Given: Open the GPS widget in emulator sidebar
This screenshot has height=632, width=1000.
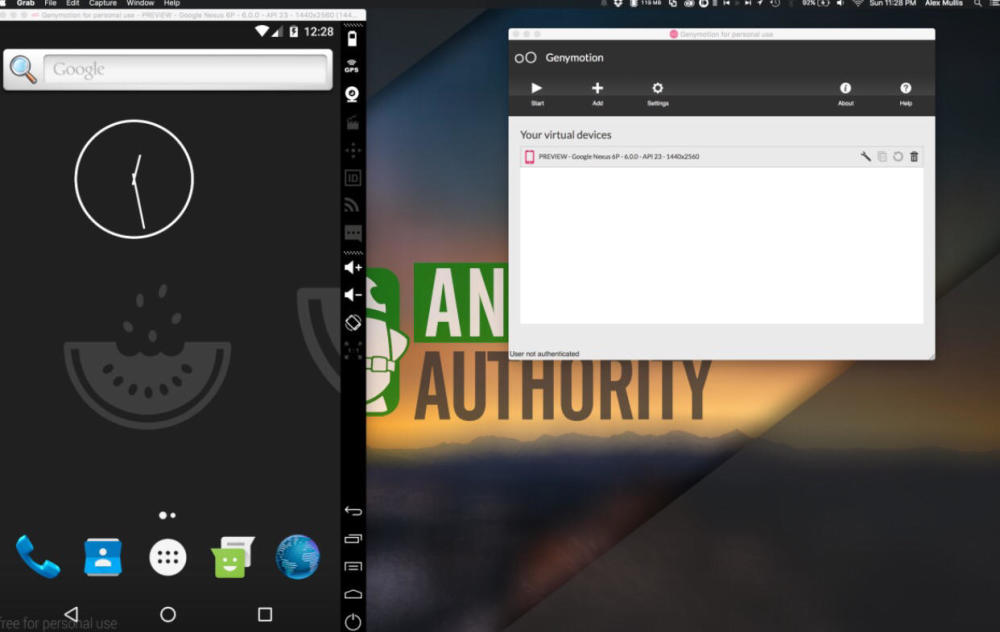Looking at the screenshot, I should click(352, 66).
